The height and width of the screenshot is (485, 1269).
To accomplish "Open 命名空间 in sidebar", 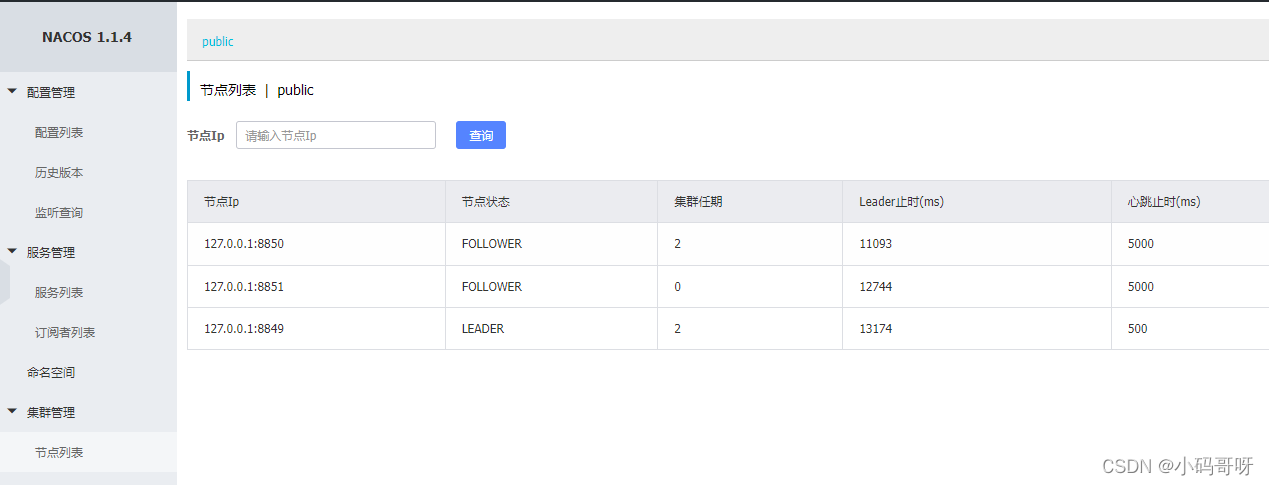I will coord(51,372).
